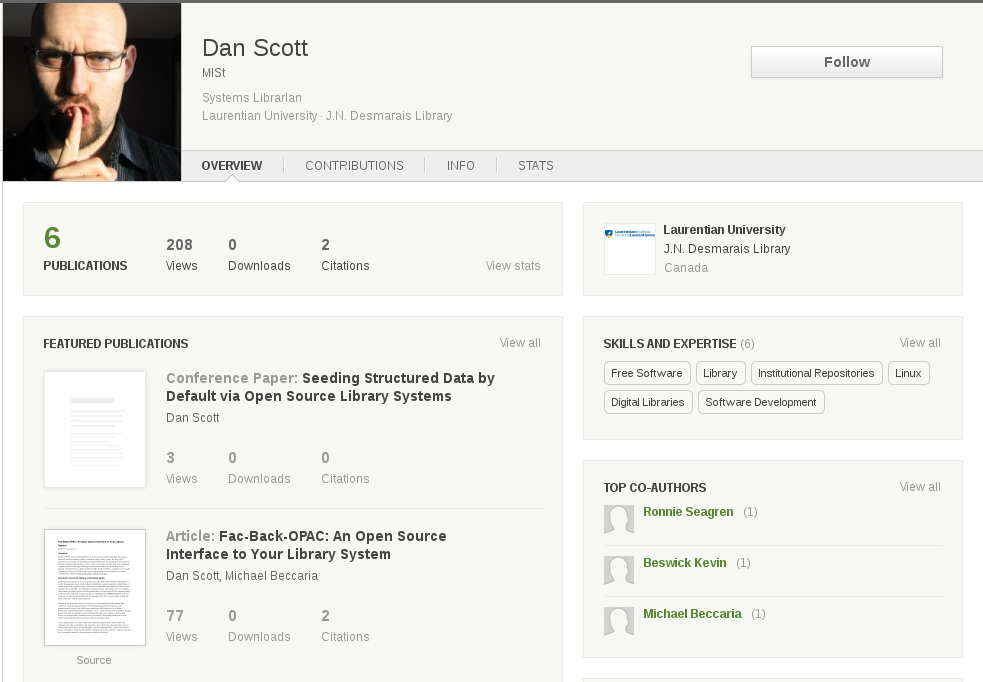
Task: Open Ronnie Seagren's profile
Action: tap(688, 512)
